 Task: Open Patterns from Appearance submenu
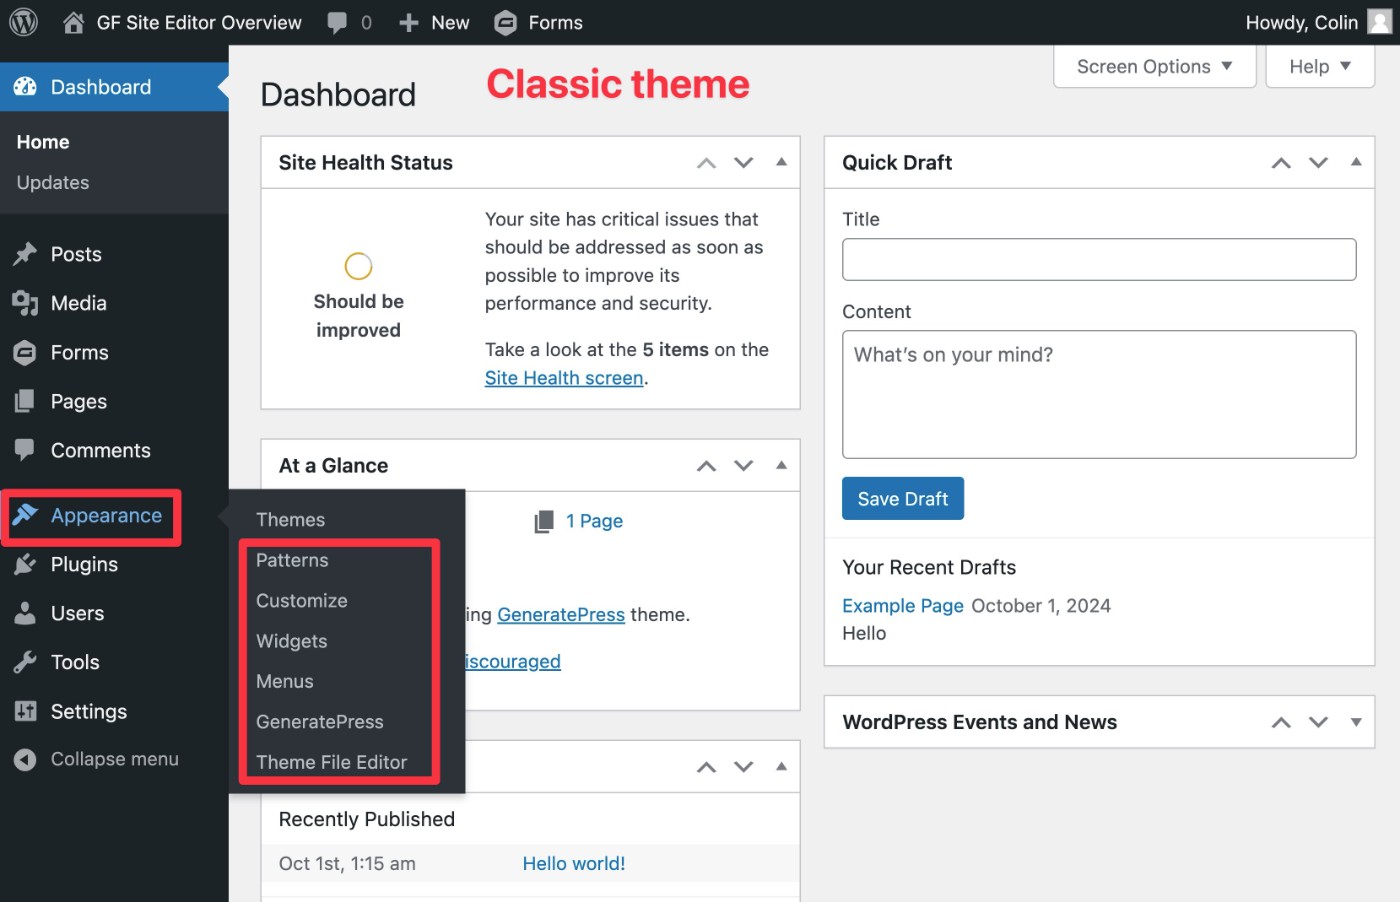coord(292,560)
